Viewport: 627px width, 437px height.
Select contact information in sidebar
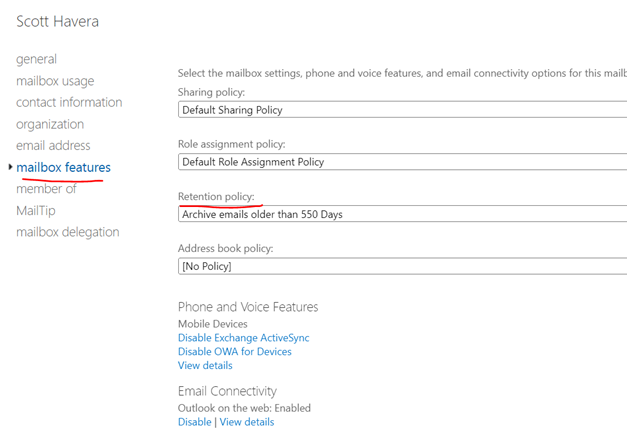69,102
